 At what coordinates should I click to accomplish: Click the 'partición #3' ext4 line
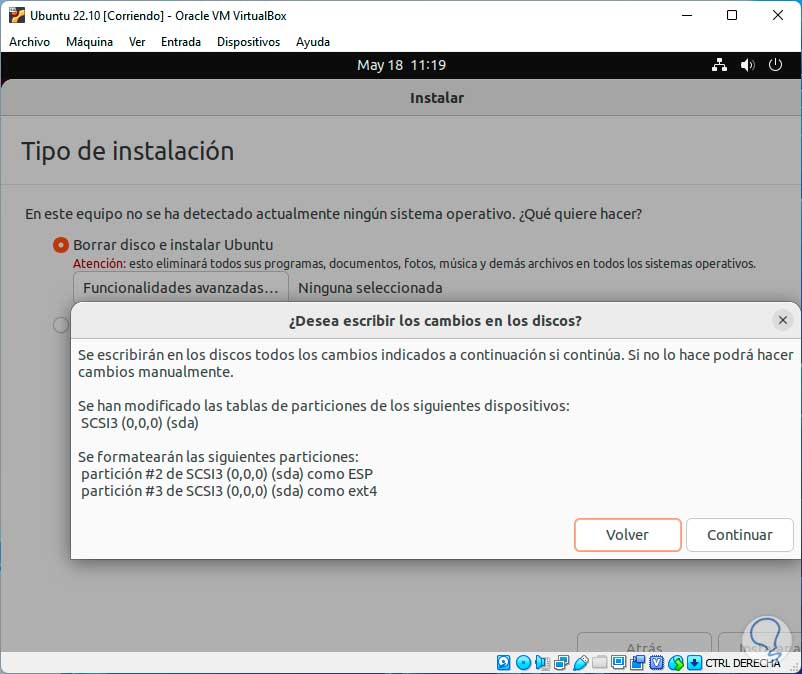(229, 491)
